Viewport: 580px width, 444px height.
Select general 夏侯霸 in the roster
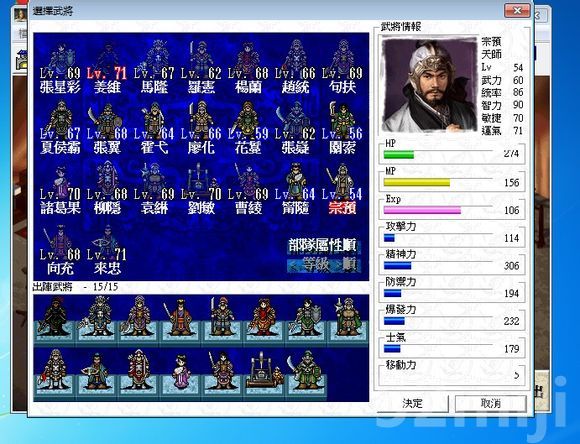[60, 128]
